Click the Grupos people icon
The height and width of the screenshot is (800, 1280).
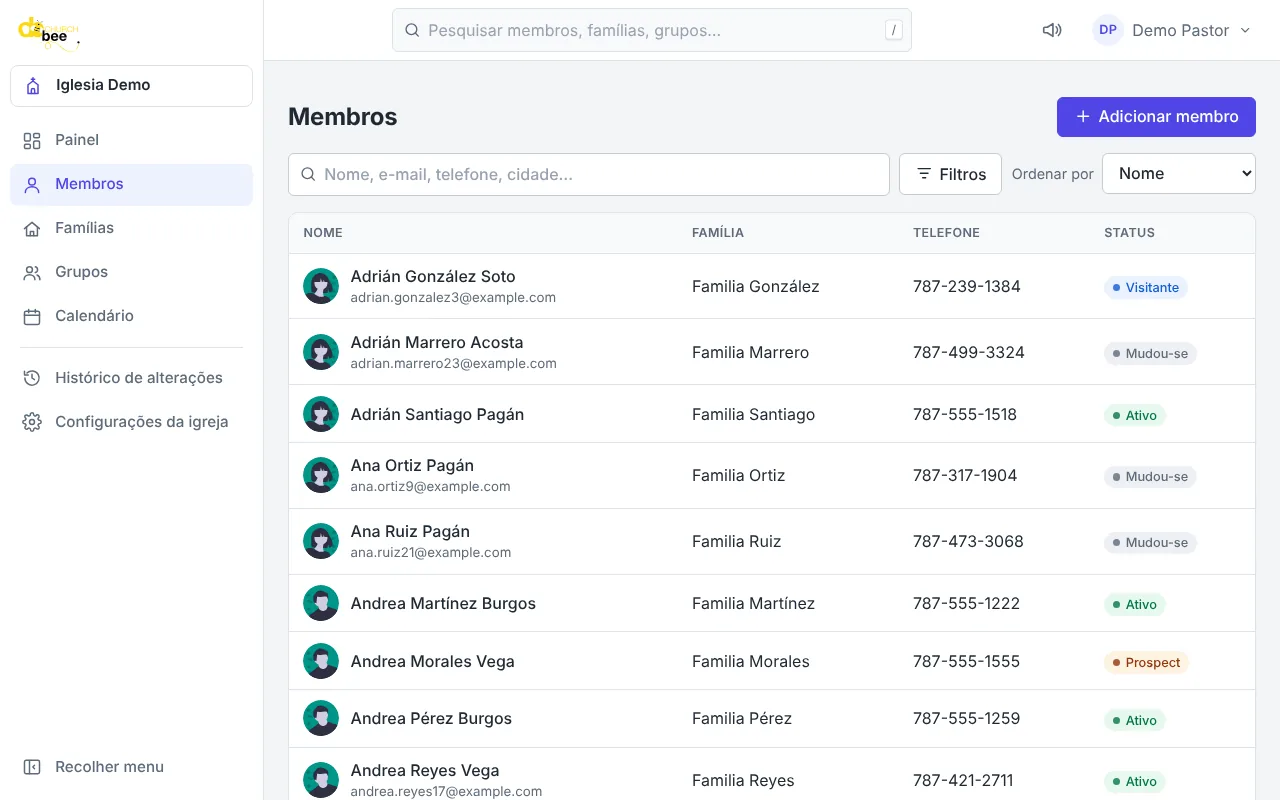coord(32,272)
